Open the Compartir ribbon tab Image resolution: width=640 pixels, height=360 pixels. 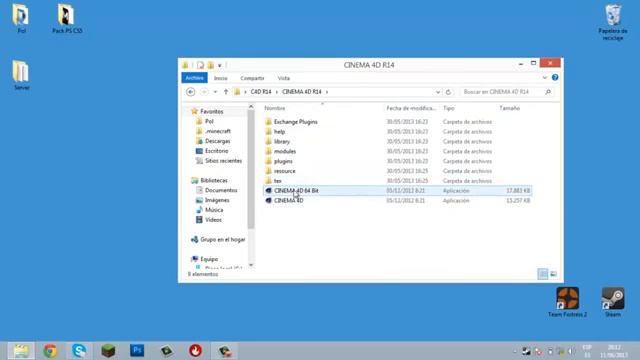click(x=252, y=78)
